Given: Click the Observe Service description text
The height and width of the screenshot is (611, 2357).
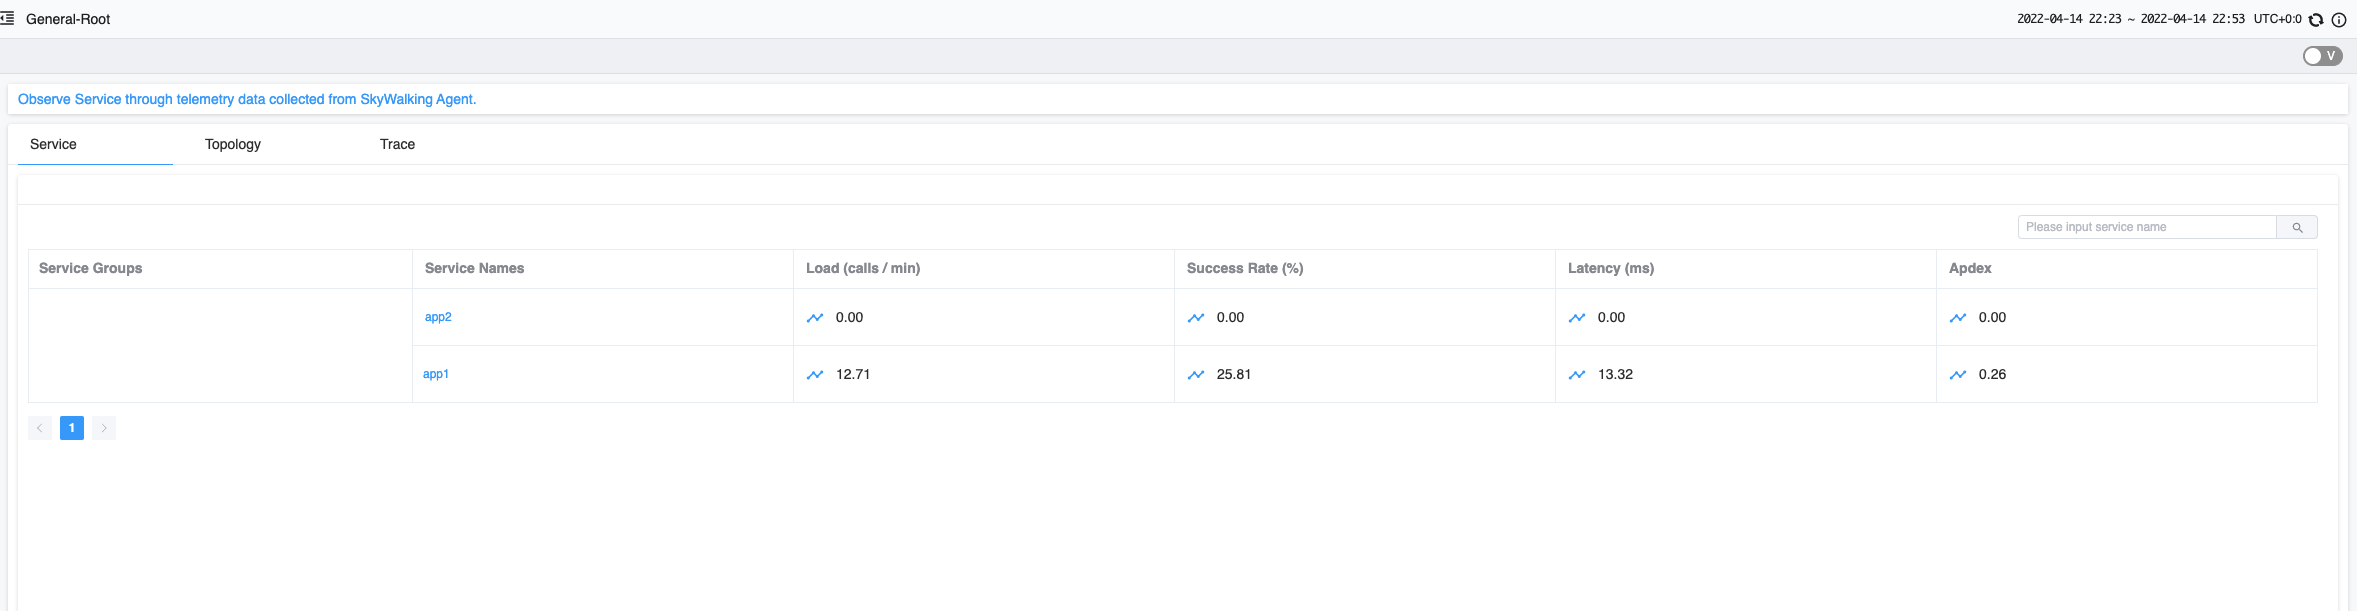Looking at the screenshot, I should click(x=247, y=99).
